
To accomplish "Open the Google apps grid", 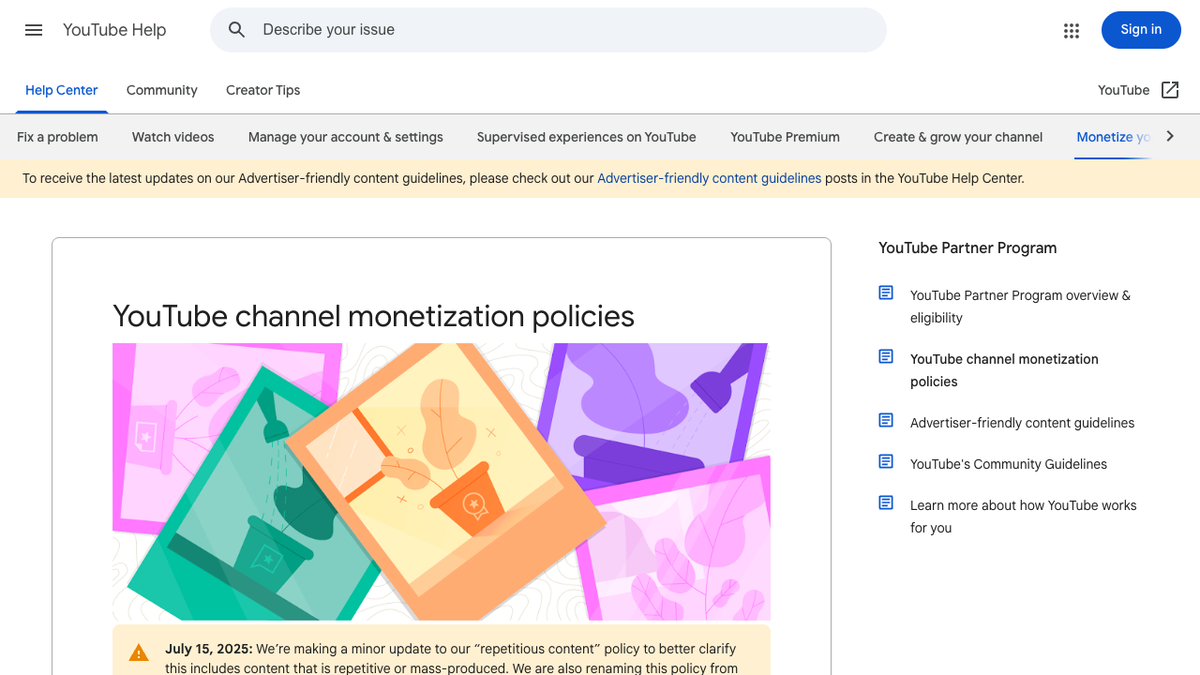I will [1072, 30].
